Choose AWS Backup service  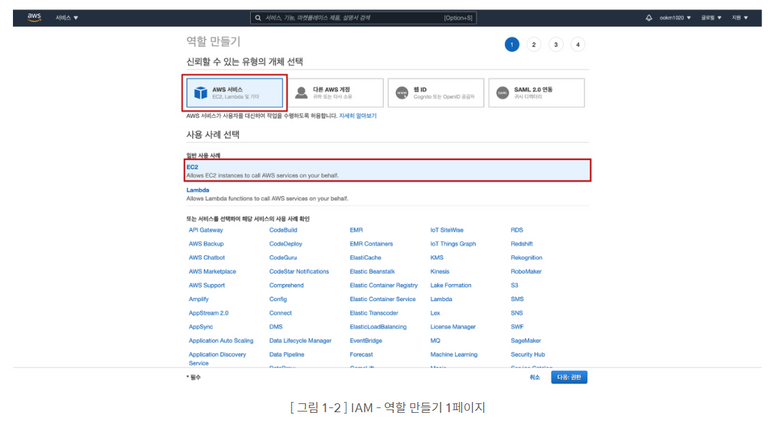pyautogui.click(x=206, y=243)
